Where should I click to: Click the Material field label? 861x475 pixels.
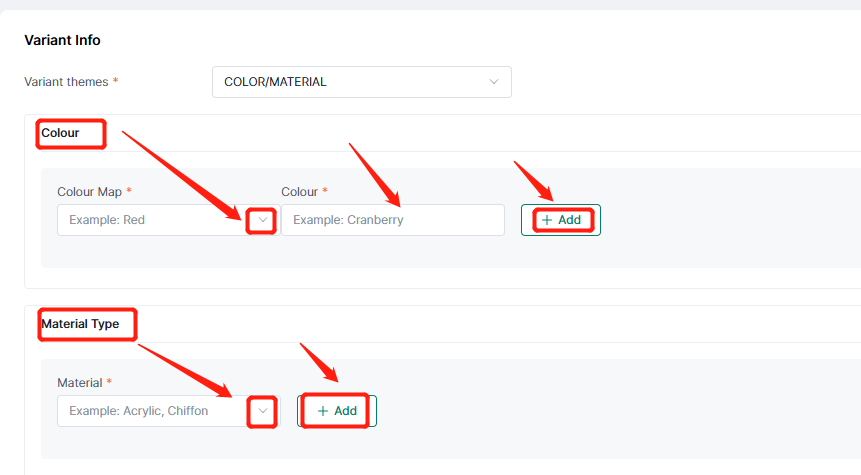click(80, 383)
